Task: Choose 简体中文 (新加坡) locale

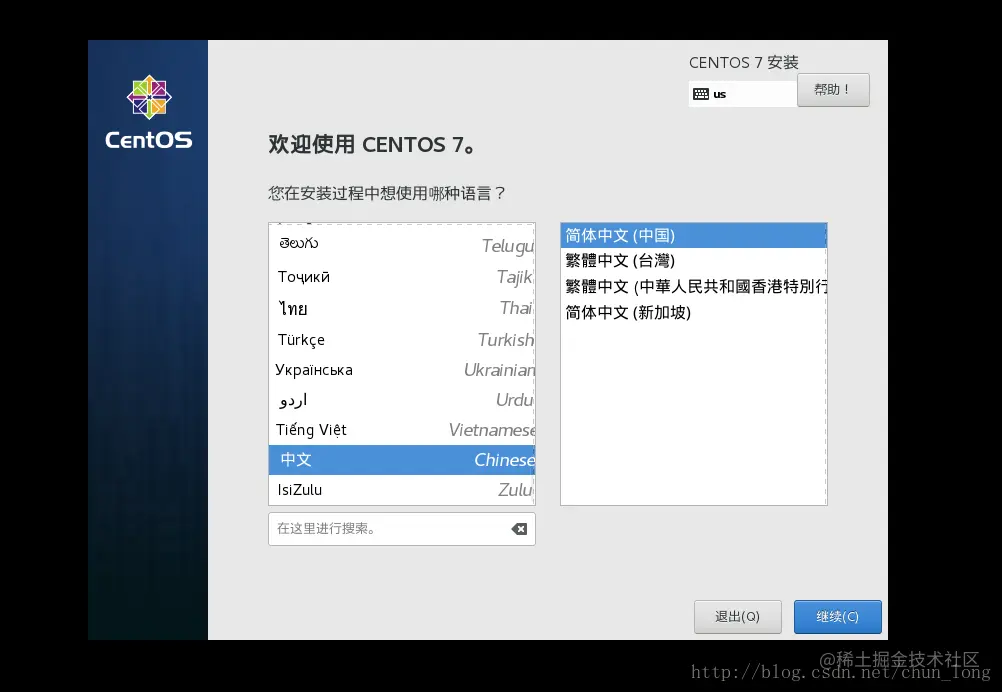Action: click(693, 312)
